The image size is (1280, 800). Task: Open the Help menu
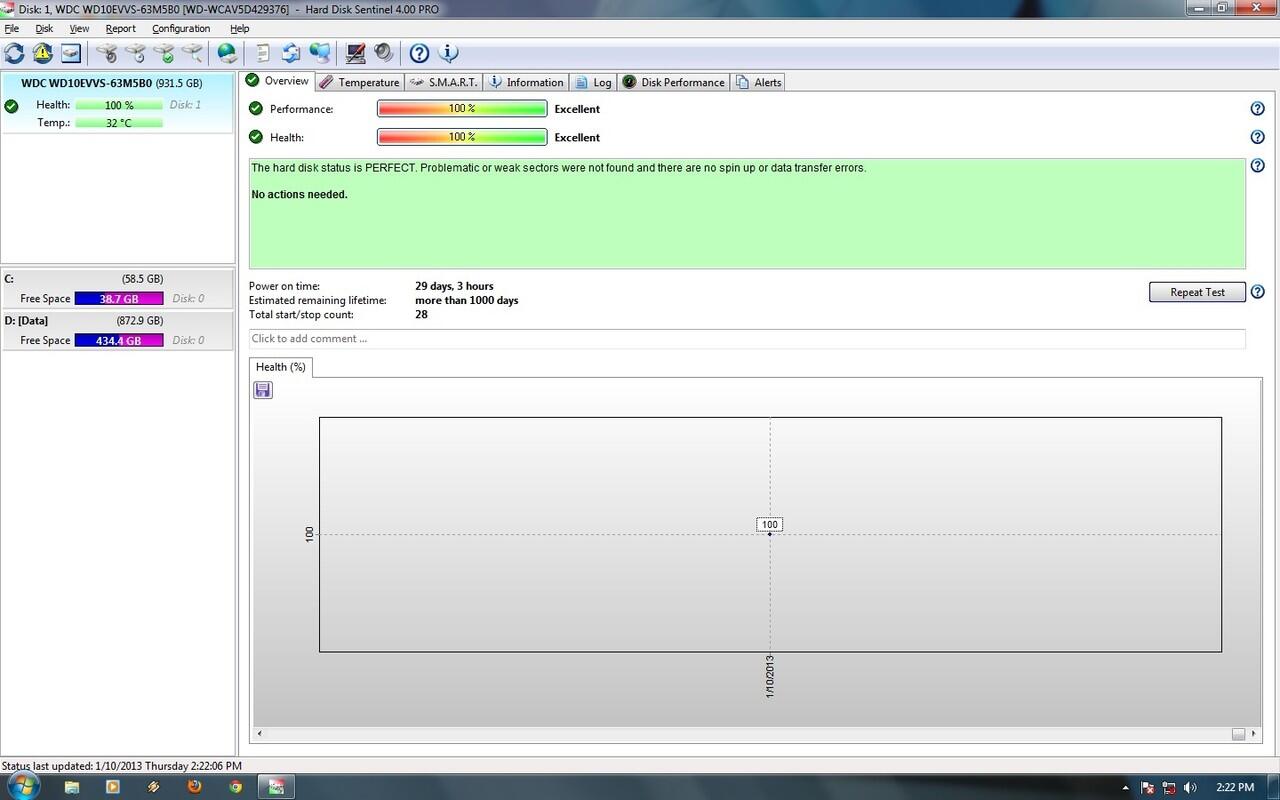240,29
